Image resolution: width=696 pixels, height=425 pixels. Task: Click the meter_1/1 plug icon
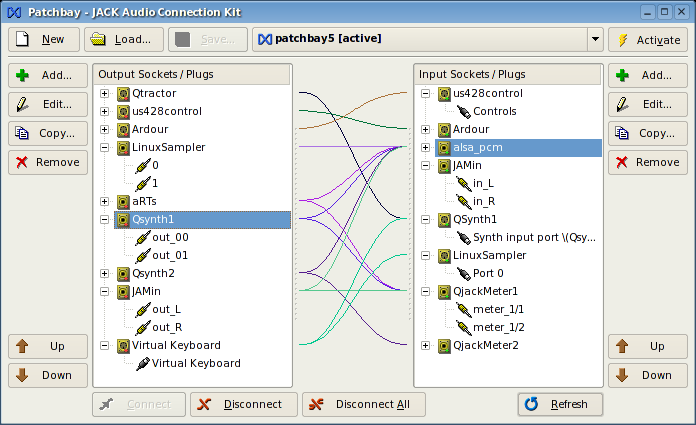coord(463,310)
